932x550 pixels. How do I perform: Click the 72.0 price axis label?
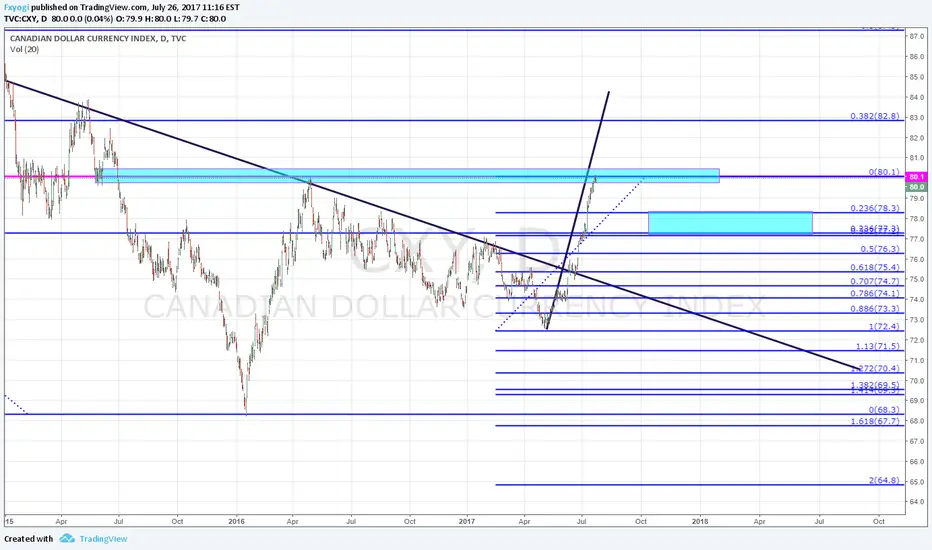point(916,340)
